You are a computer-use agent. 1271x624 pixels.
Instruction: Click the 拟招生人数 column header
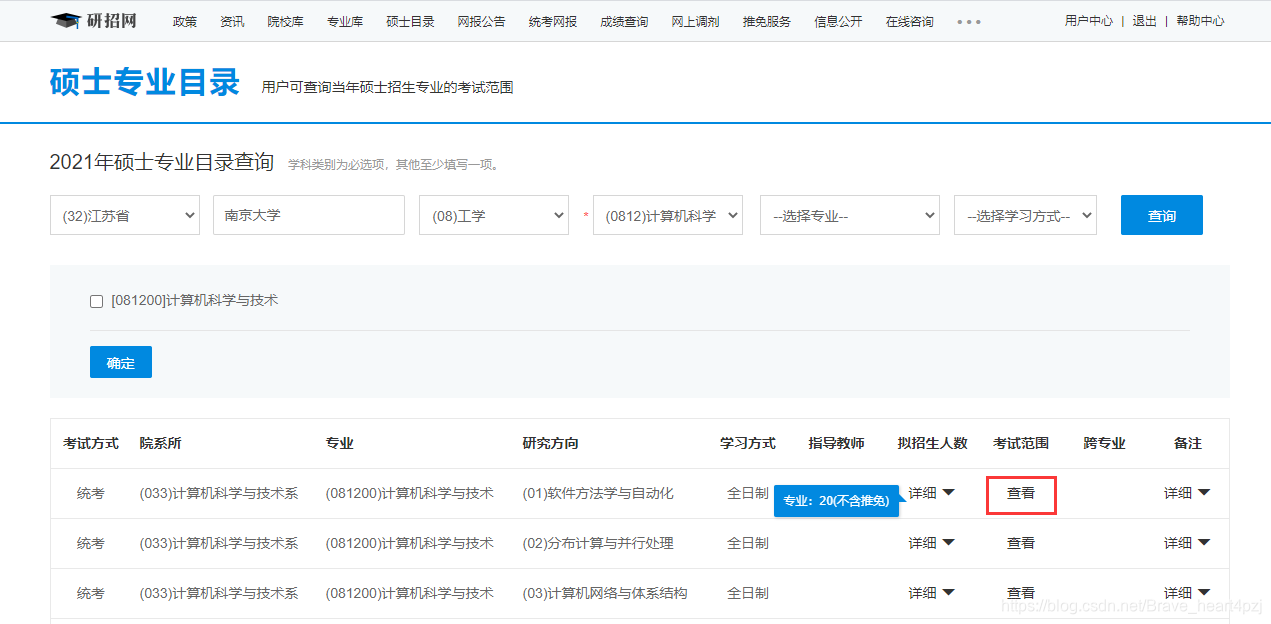tap(932, 443)
